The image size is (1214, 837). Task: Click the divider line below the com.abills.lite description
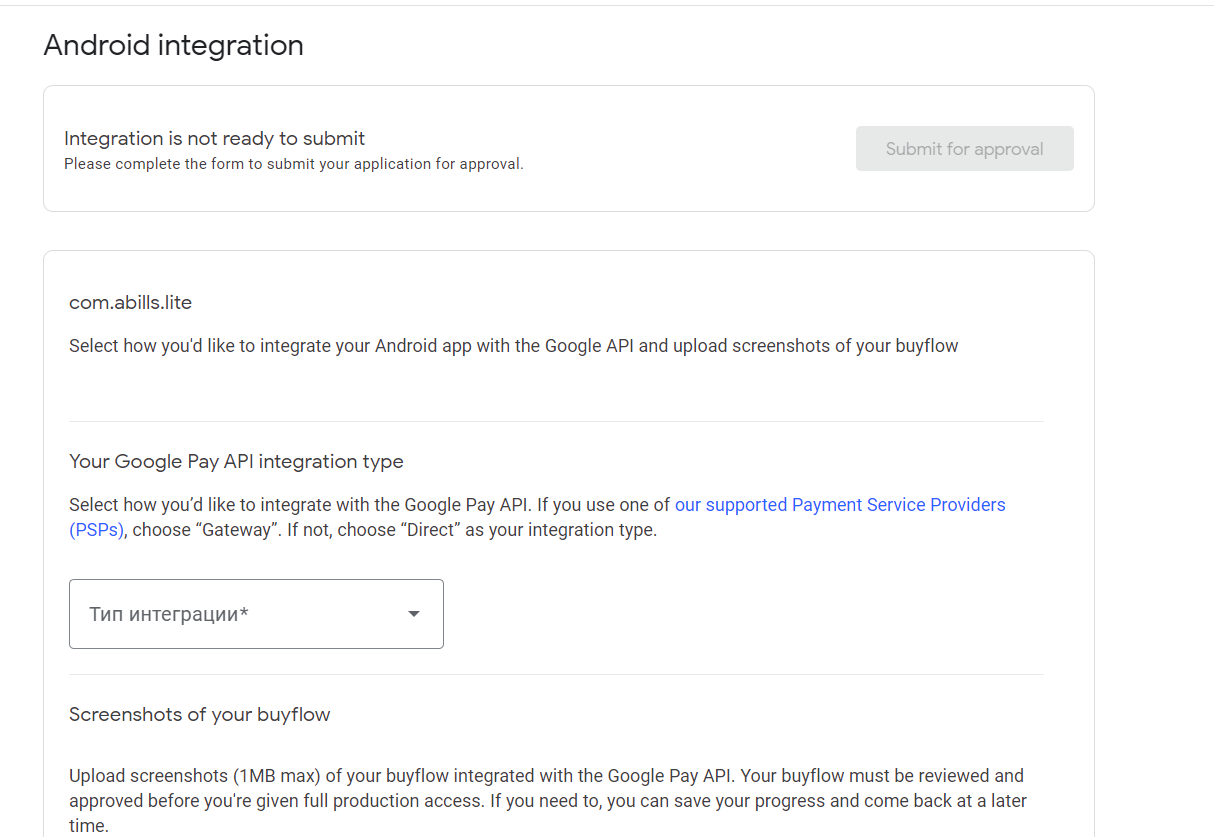point(556,421)
